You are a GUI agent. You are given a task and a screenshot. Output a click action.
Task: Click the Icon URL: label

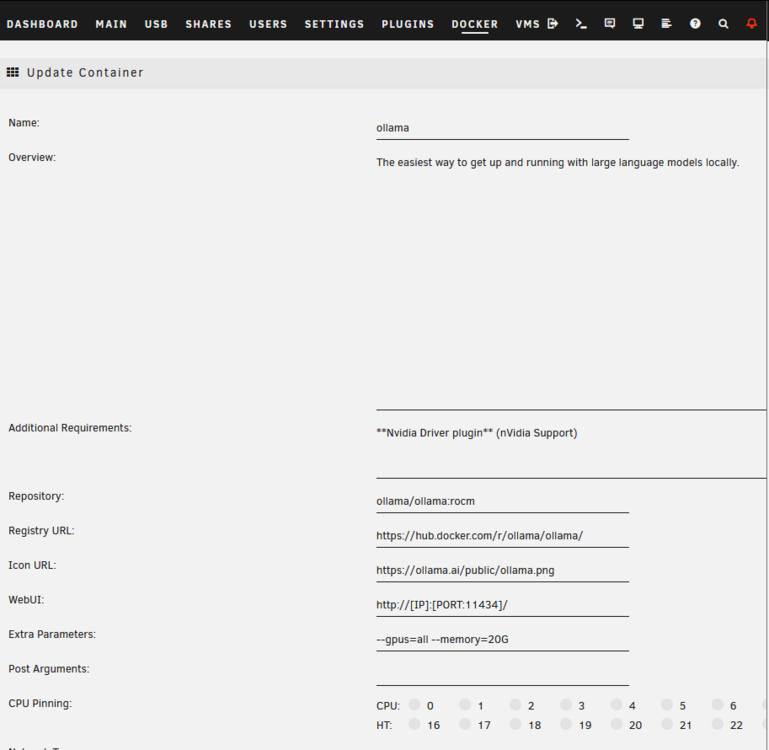32,565
